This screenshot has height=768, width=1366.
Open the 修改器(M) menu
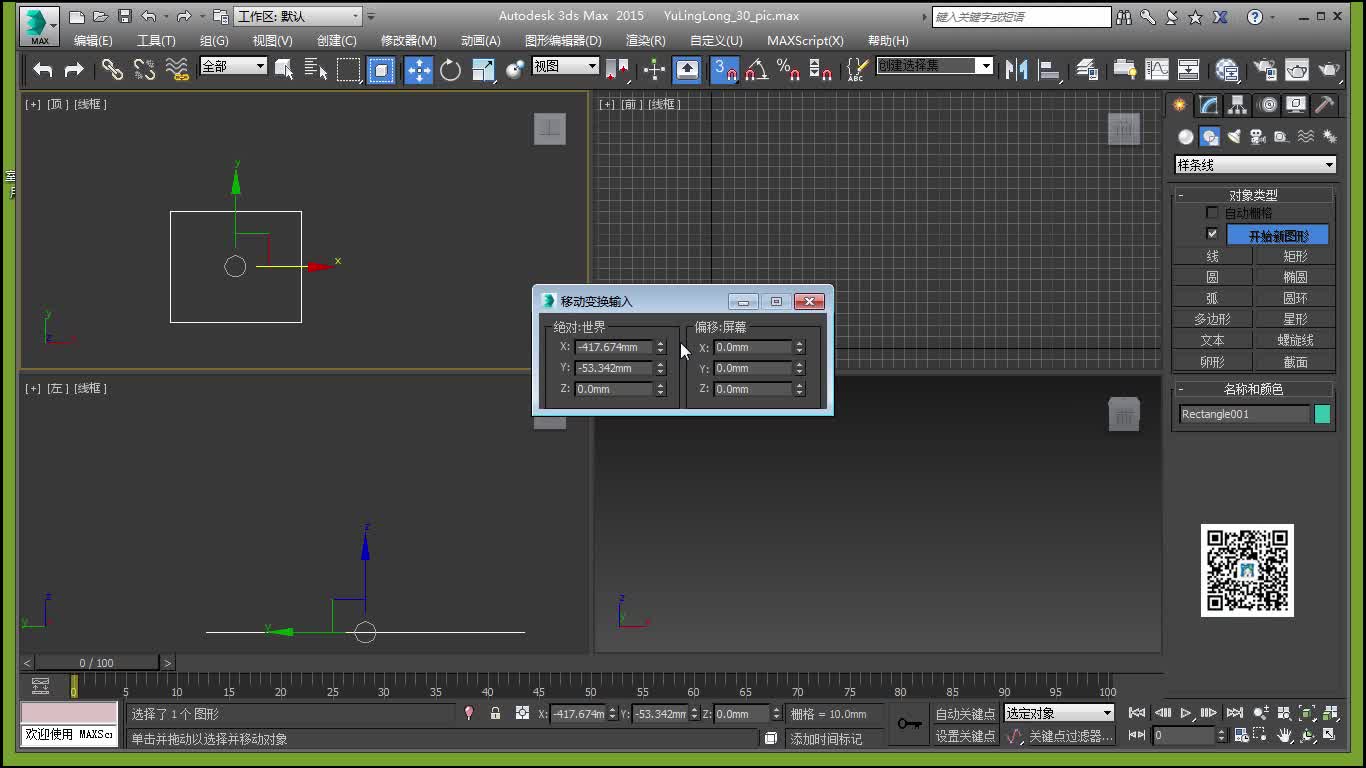click(408, 40)
